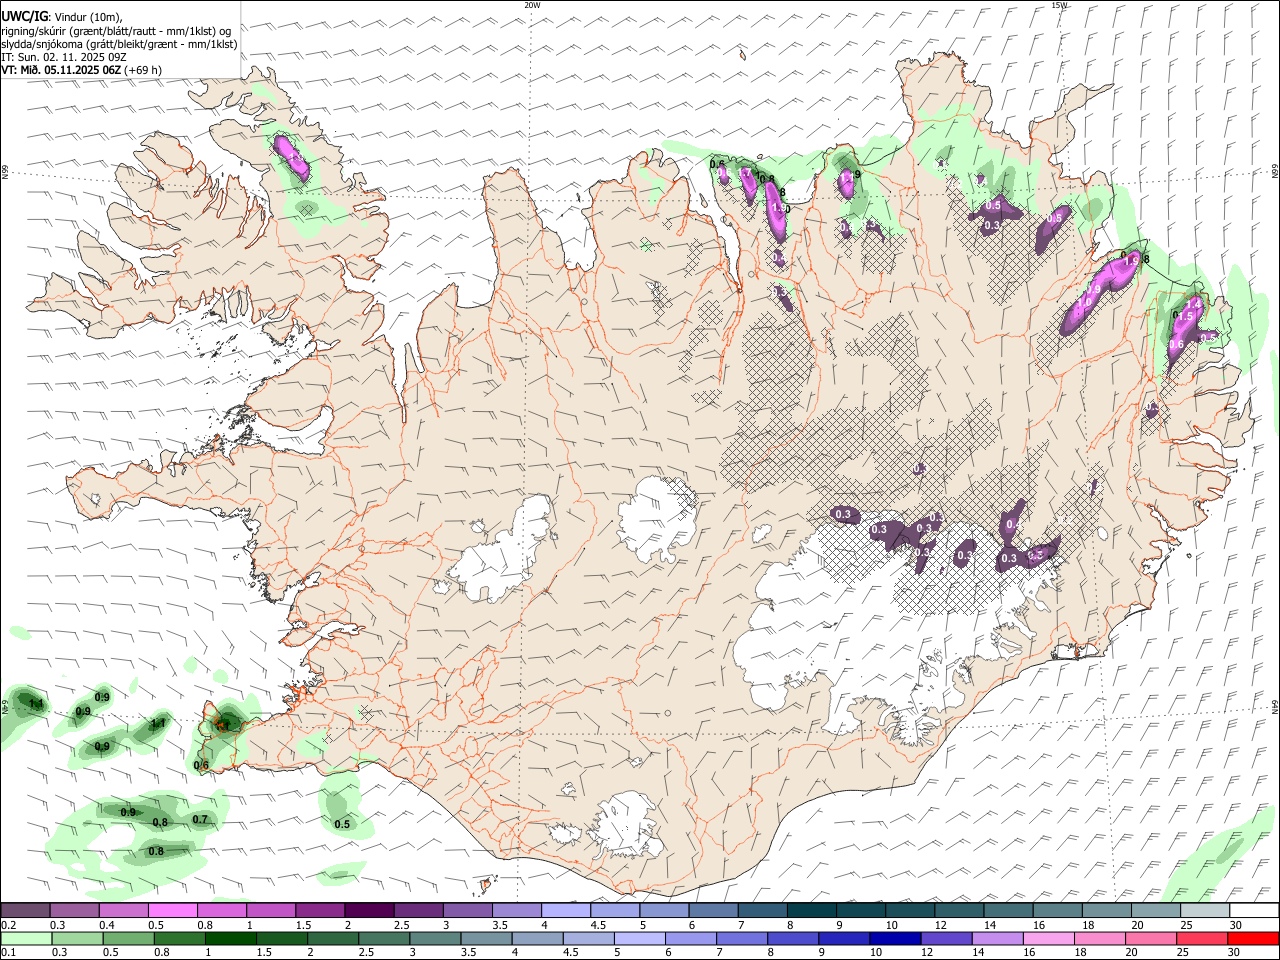1280x960 pixels.
Task: Select the 0.3 mauve swatch in upper legend row
Action: pyautogui.click(x=74, y=910)
